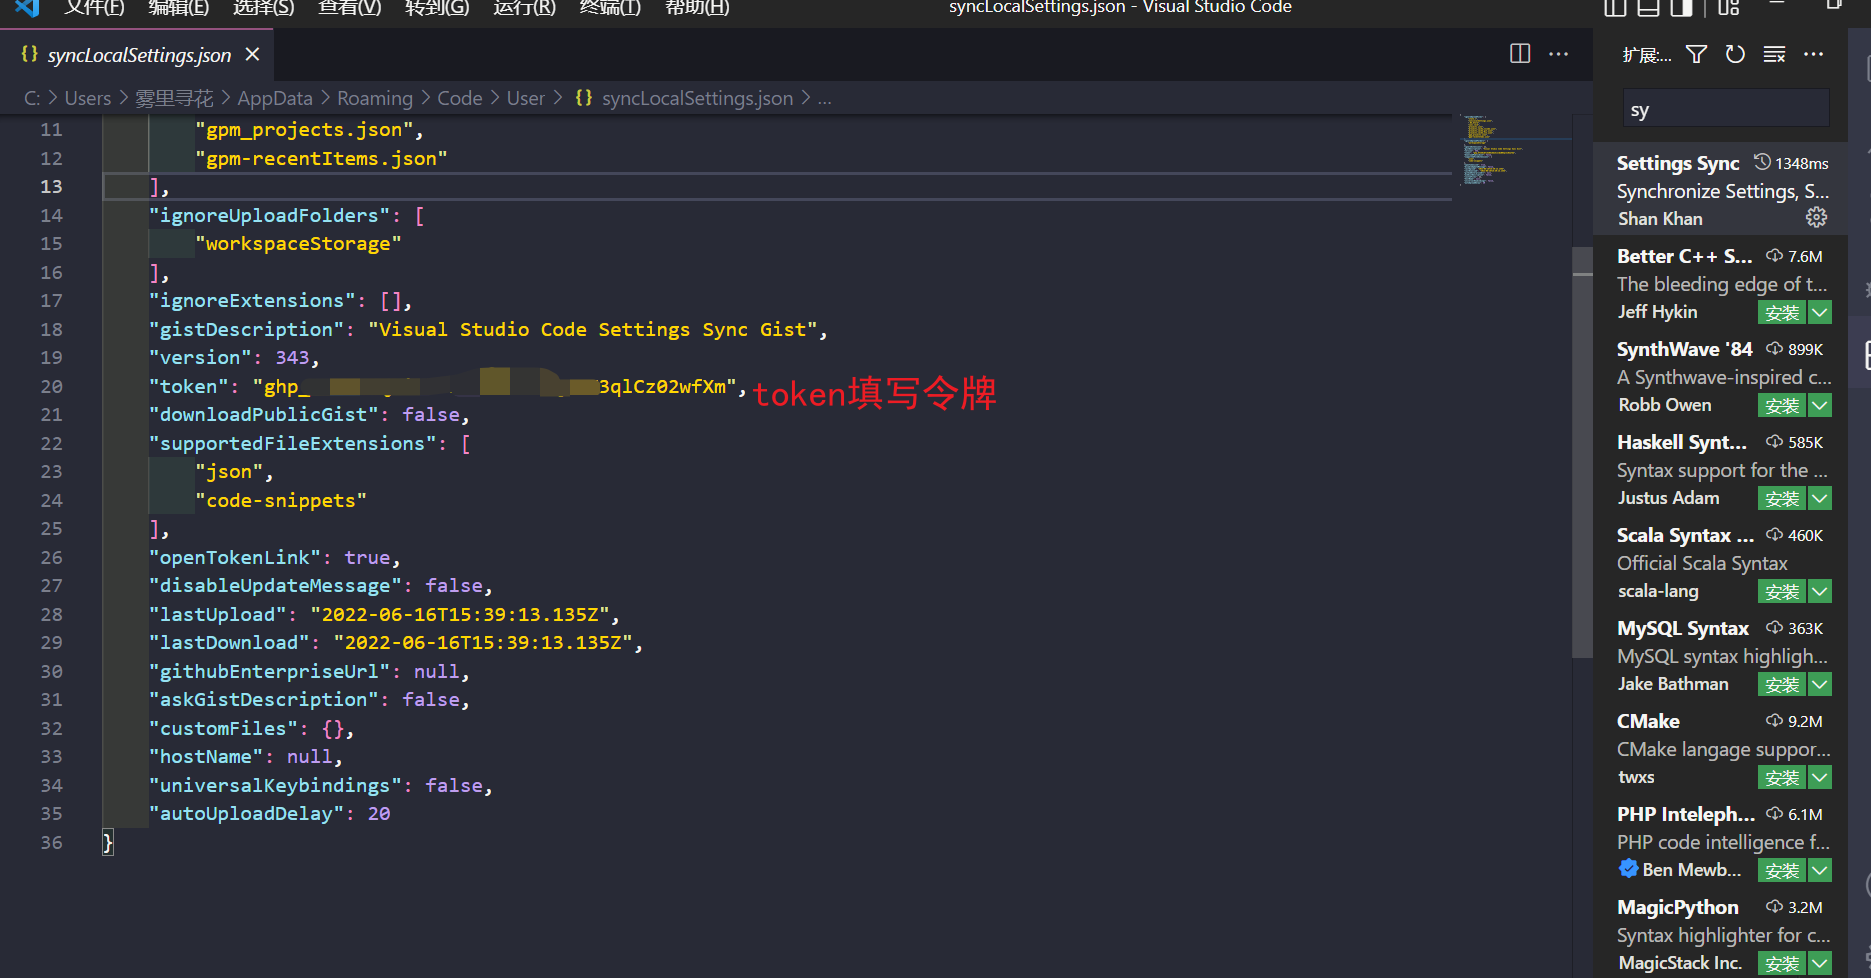Split the editor using the split icon
The height and width of the screenshot is (978, 1871).
(x=1519, y=54)
